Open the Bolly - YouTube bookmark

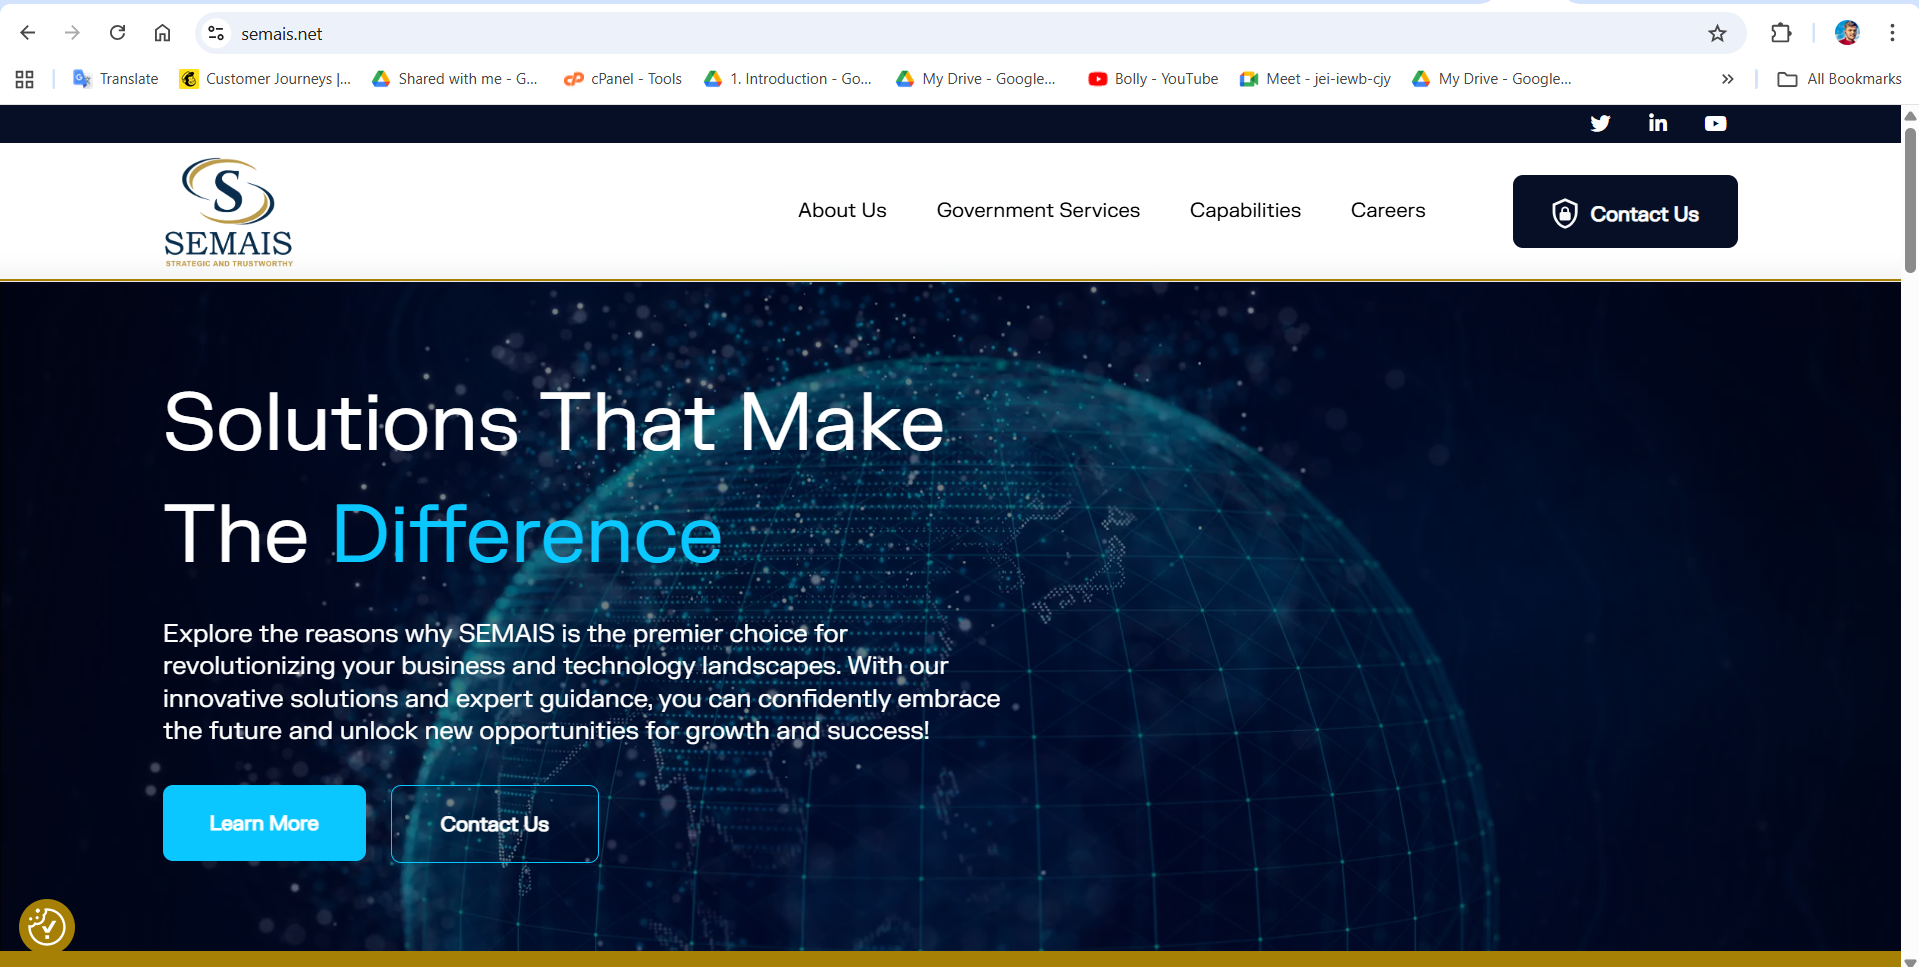coord(1152,78)
